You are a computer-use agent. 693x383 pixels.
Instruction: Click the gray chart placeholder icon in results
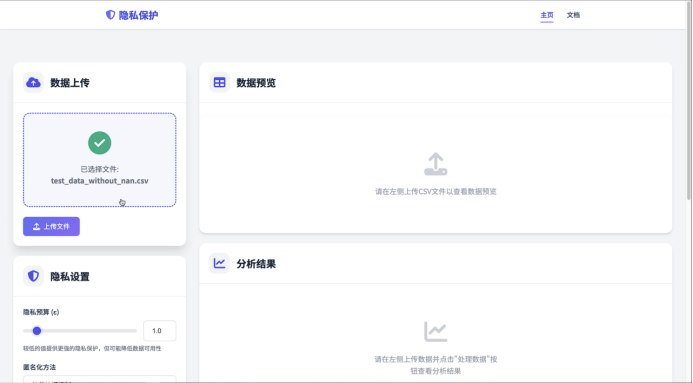pos(436,331)
